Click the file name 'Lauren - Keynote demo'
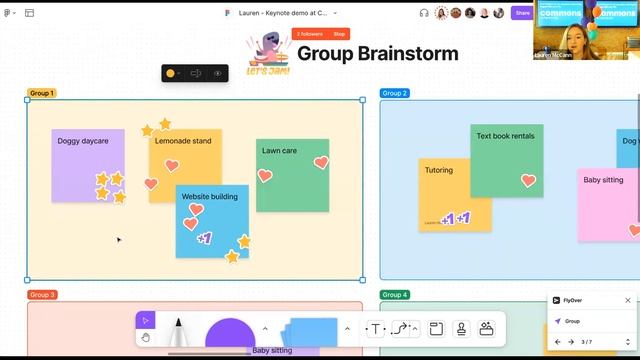The height and width of the screenshot is (360, 640). 282,13
